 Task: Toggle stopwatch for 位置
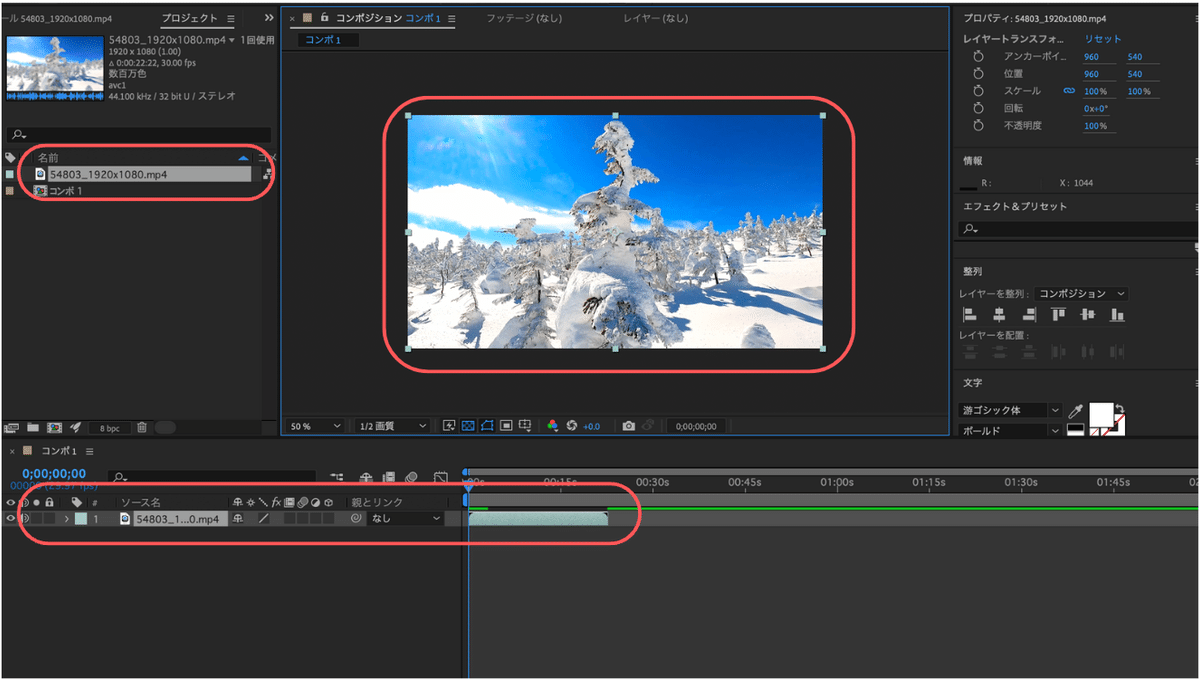point(979,74)
